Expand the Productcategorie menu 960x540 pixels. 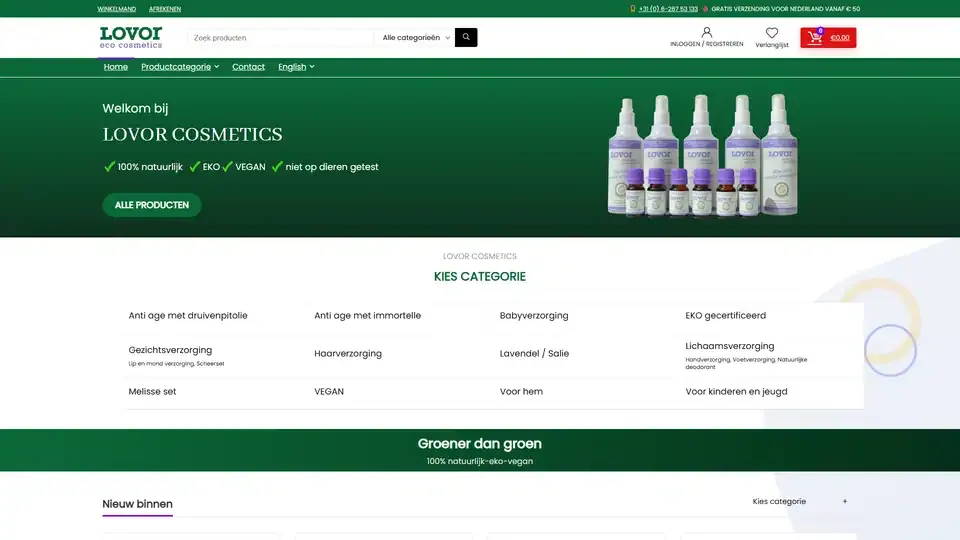pyautogui.click(x=180, y=67)
